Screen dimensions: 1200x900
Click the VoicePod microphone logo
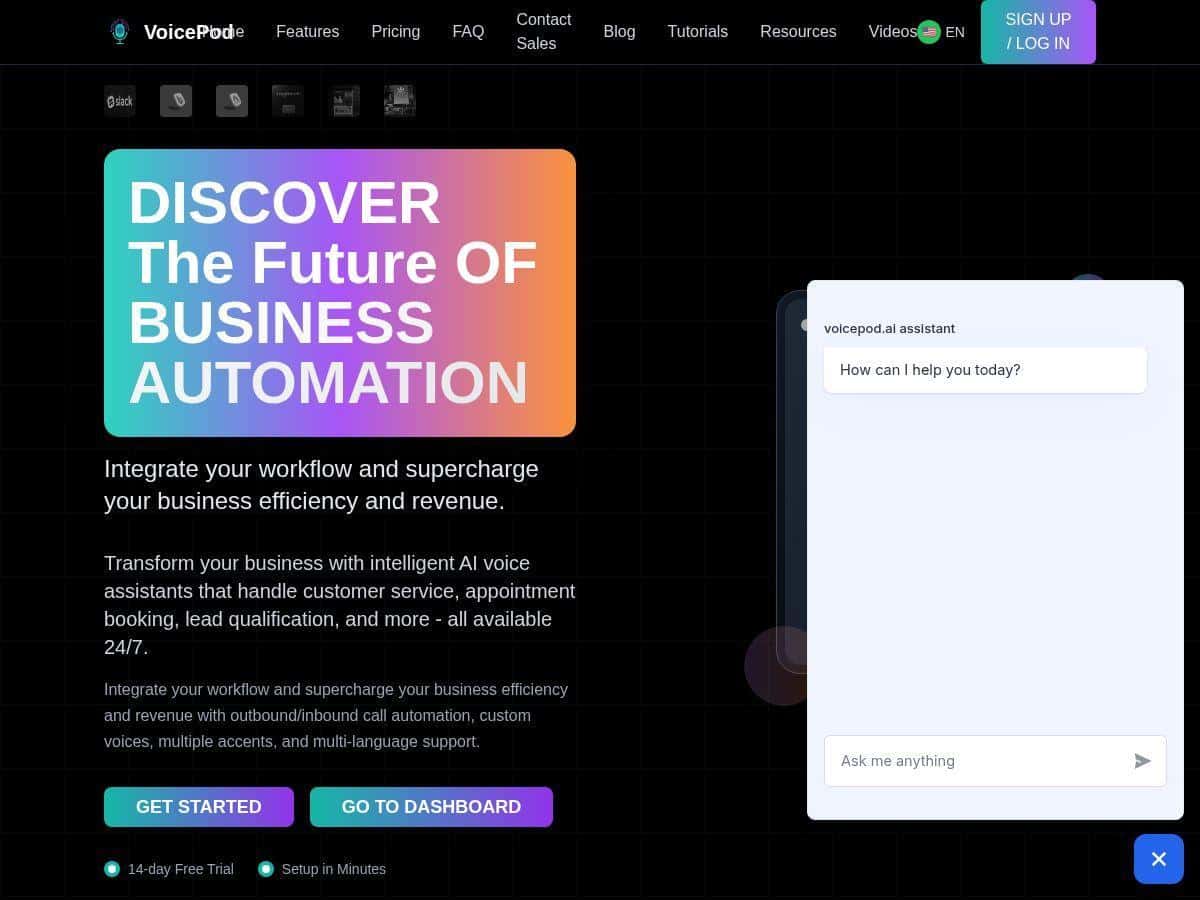120,31
